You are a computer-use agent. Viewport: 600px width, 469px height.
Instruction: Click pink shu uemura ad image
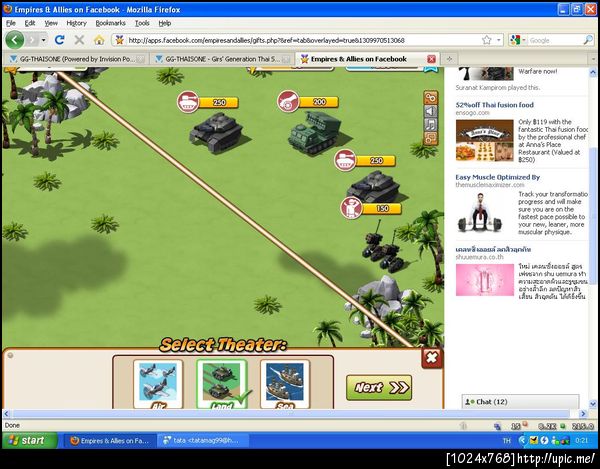click(x=484, y=280)
